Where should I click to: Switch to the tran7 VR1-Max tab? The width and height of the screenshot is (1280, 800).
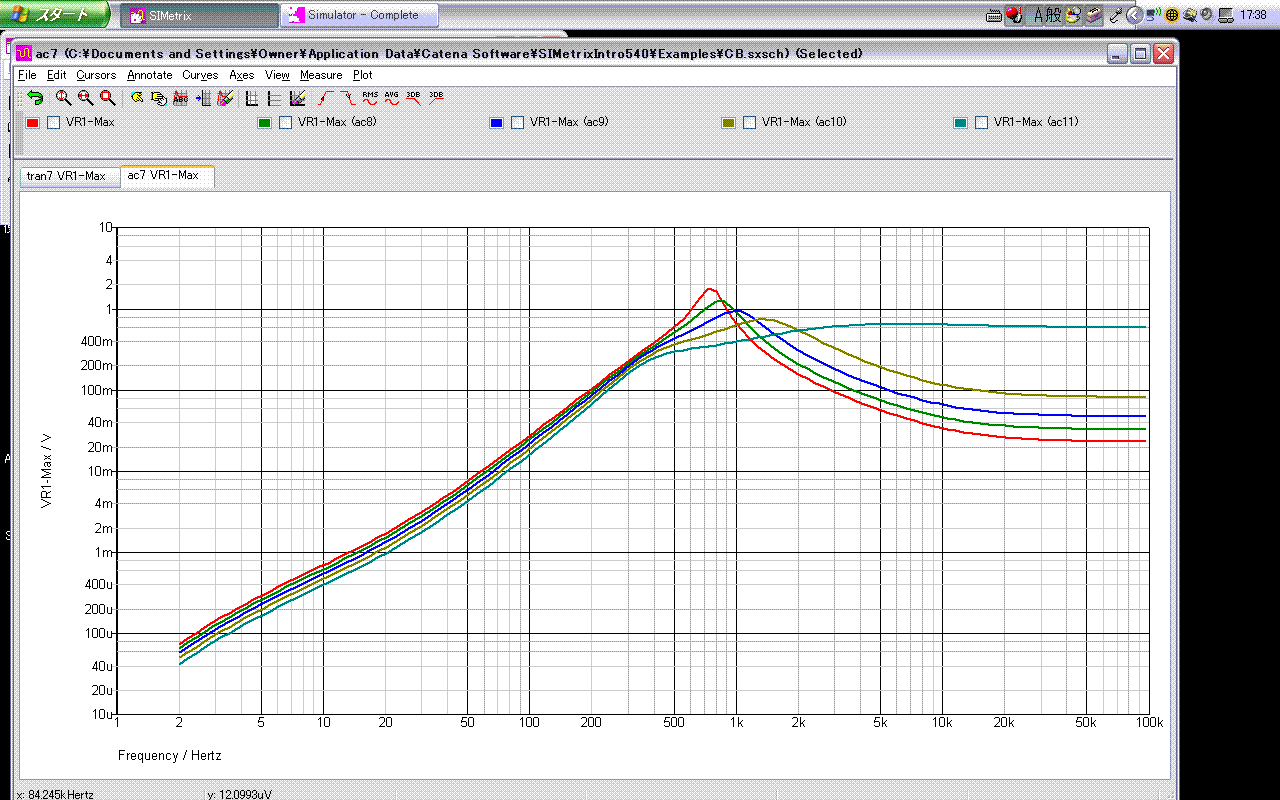(x=66, y=176)
